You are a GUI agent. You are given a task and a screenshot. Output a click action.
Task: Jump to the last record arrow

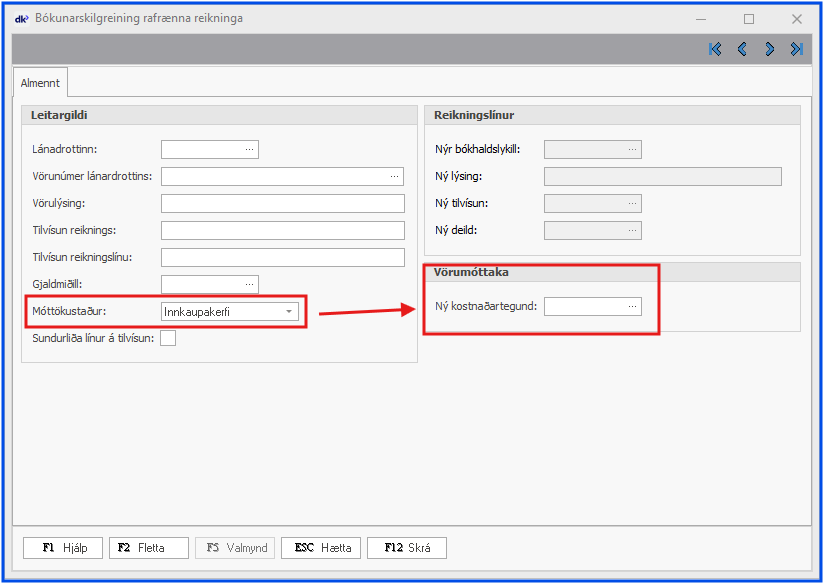coord(796,49)
